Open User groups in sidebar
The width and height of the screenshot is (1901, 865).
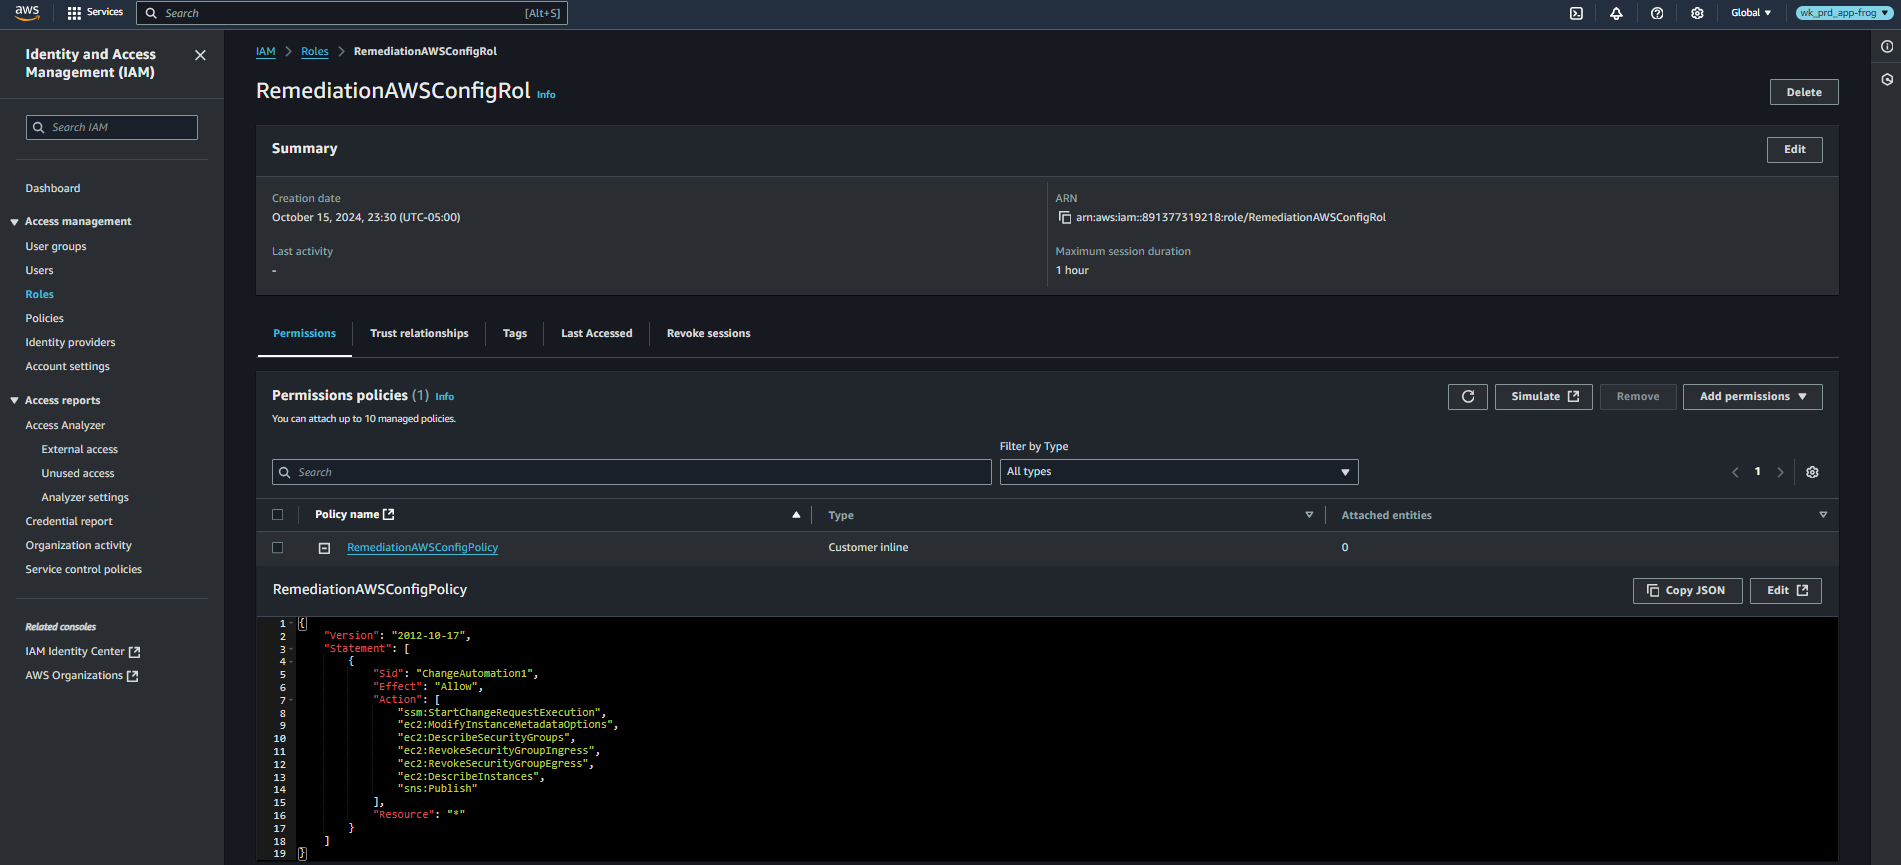click(56, 247)
